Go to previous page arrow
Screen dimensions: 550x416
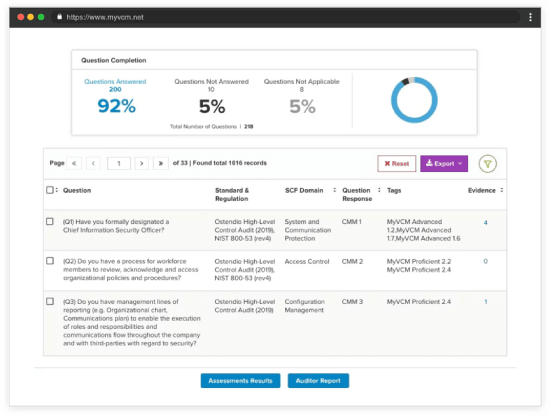pyautogui.click(x=93, y=163)
